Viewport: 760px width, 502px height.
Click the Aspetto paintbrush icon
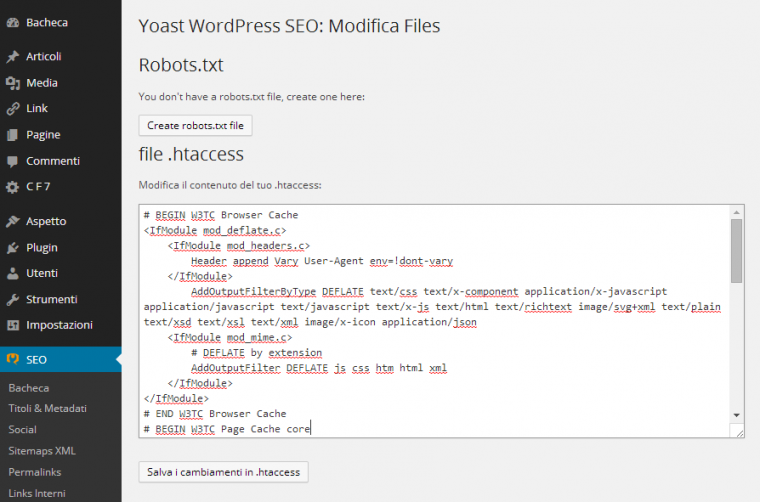[x=13, y=221]
